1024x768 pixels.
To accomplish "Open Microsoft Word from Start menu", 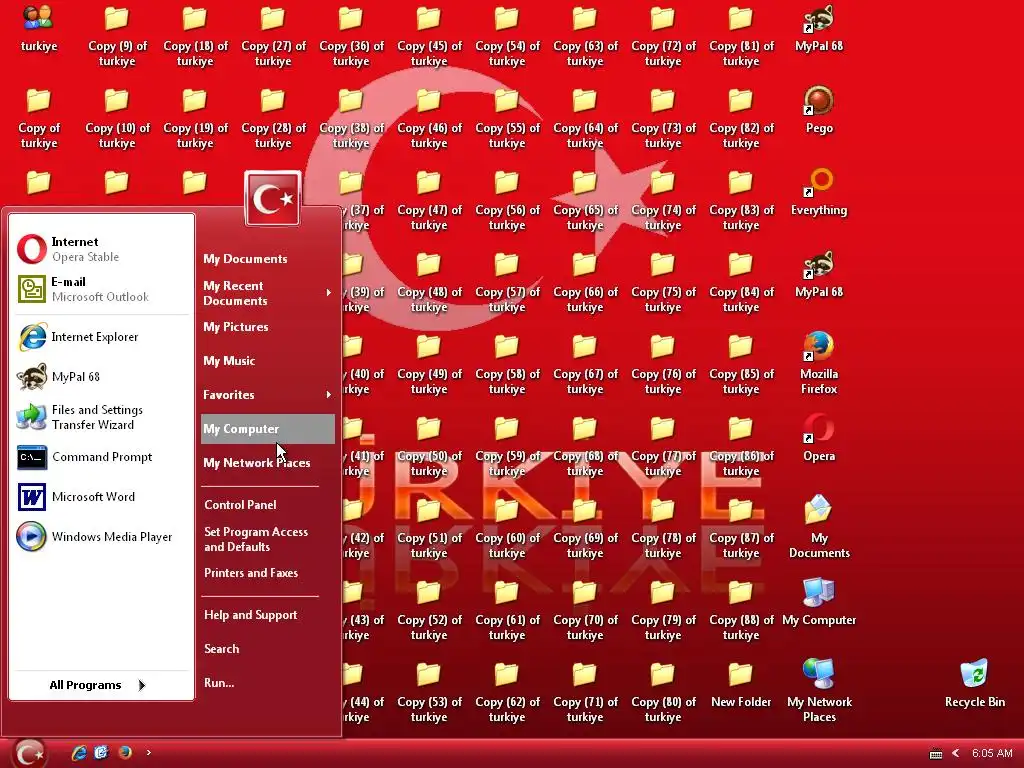I will pyautogui.click(x=101, y=497).
